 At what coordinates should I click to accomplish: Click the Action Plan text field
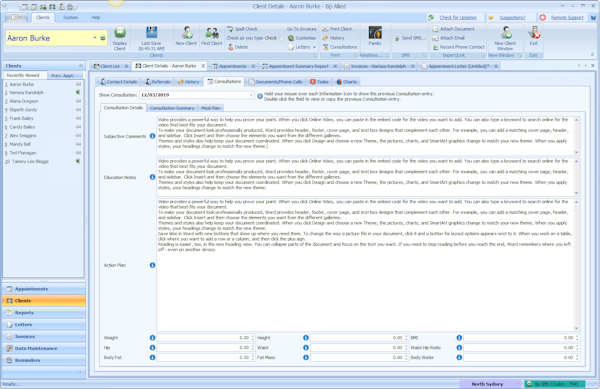tap(366, 265)
